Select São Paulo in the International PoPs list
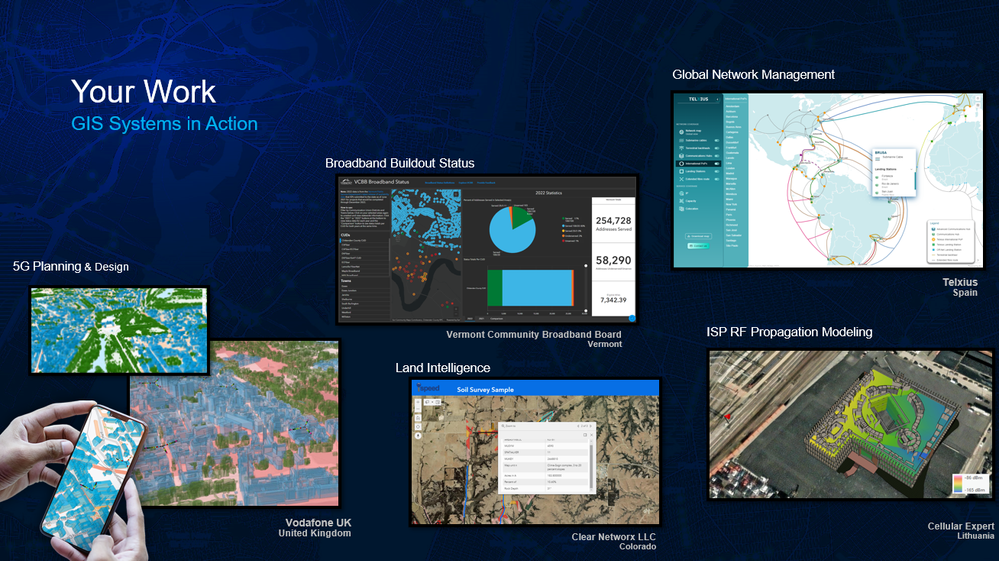 [x=732, y=246]
